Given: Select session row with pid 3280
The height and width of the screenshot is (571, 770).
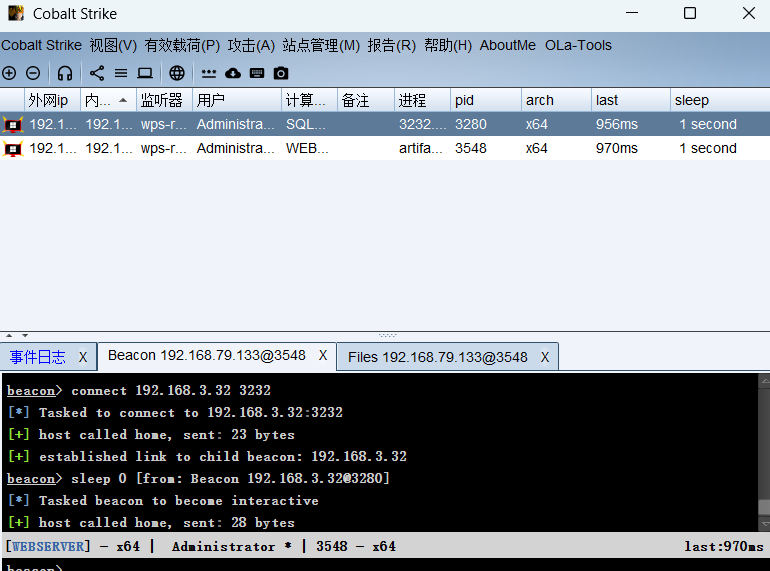Looking at the screenshot, I should (x=385, y=124).
